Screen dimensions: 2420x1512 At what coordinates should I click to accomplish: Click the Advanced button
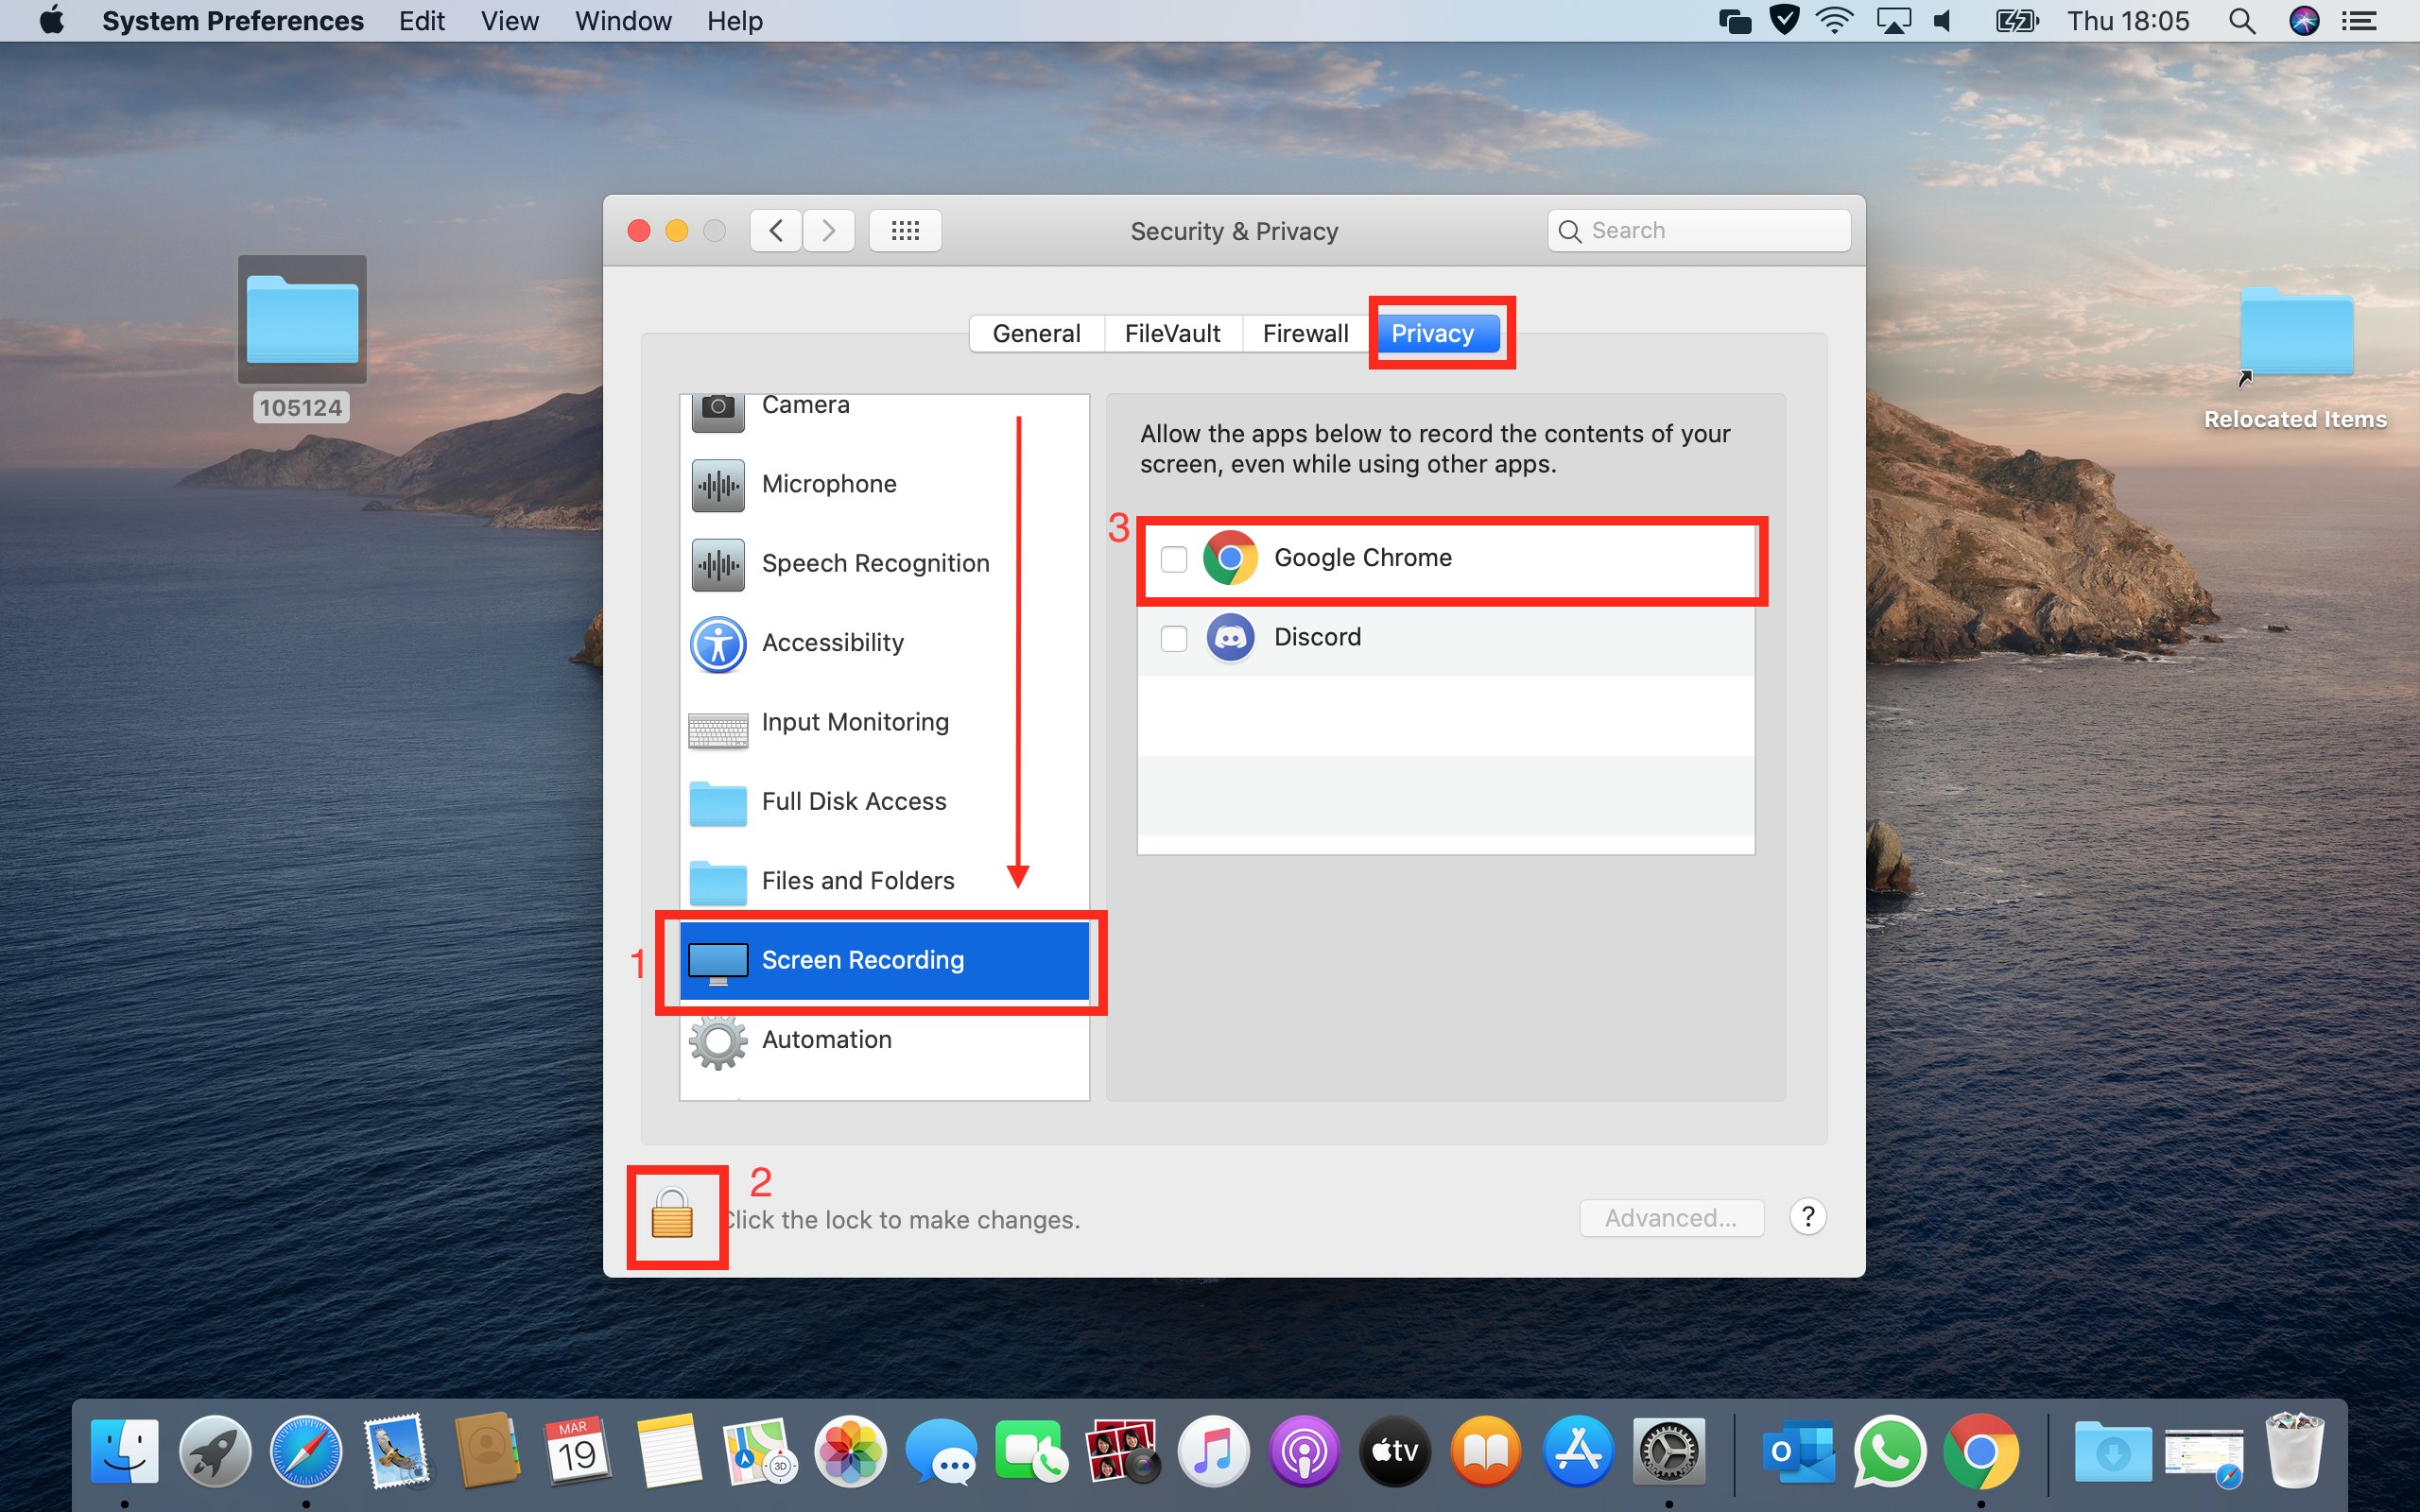1668,1217
